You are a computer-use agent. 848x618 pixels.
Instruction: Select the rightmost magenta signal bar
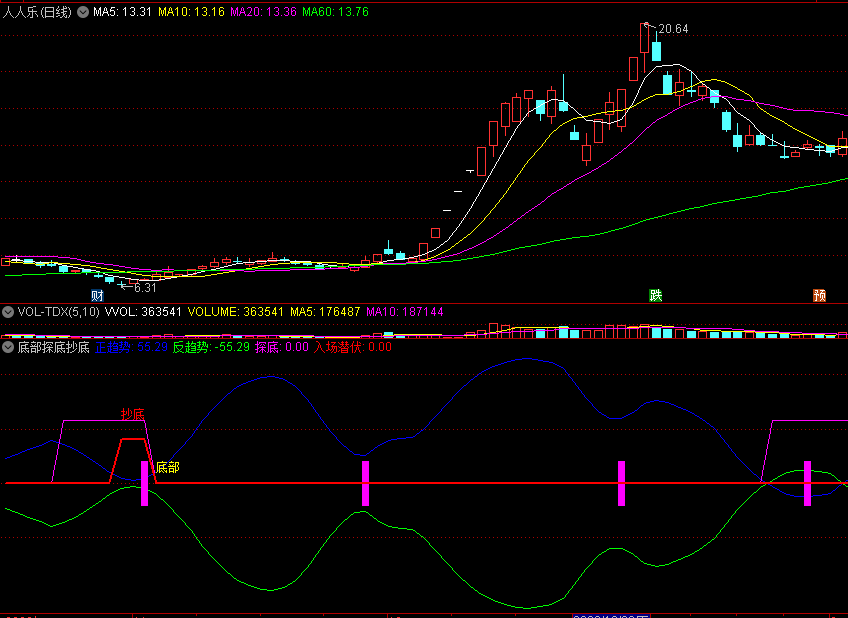coord(807,483)
